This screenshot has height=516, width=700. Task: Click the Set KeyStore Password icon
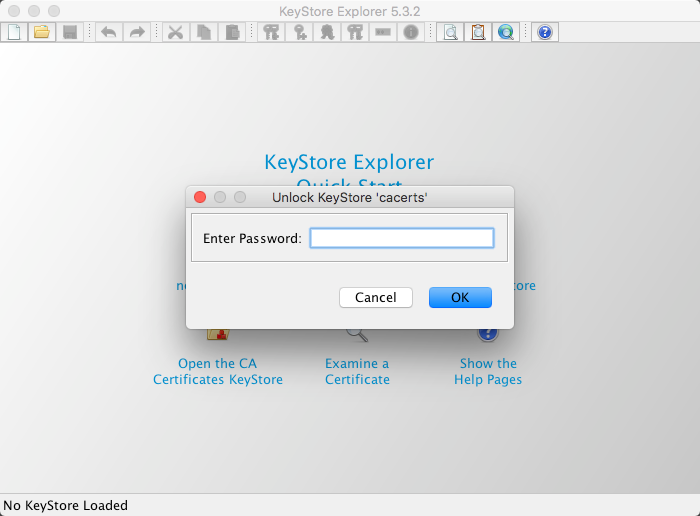(x=383, y=32)
